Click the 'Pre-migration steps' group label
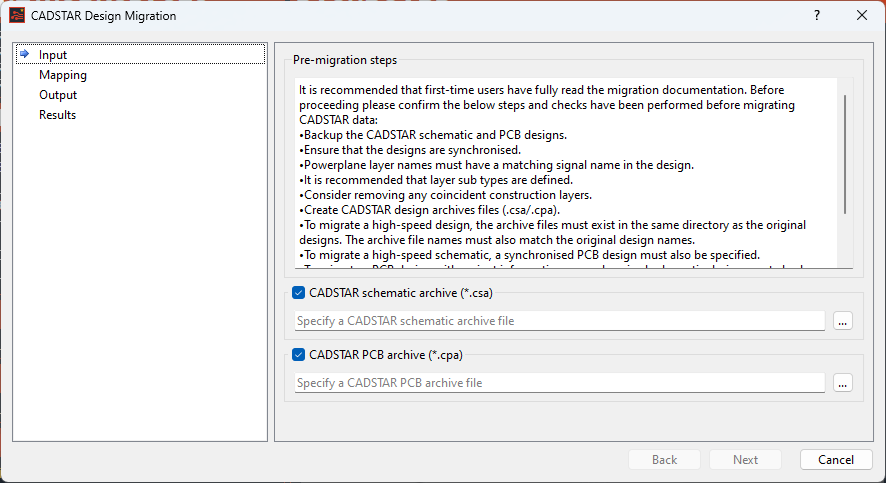Viewport: 886px width, 483px height. [345, 60]
